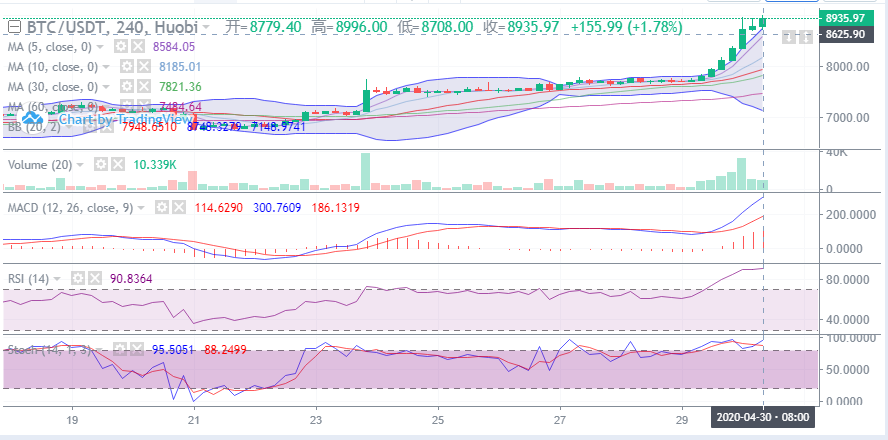Click the MACD (12, 26, close, 9) label
Viewport: 888px width, 440px height.
click(71, 208)
